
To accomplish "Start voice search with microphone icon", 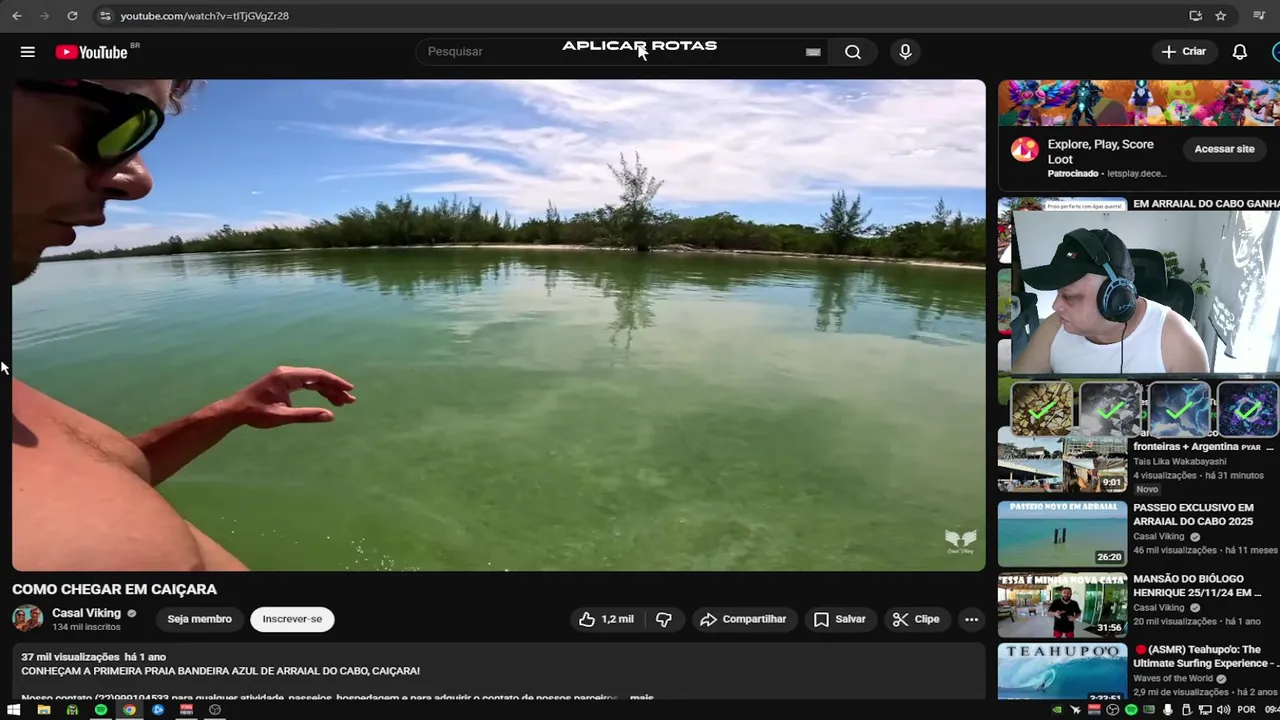I will click(905, 52).
